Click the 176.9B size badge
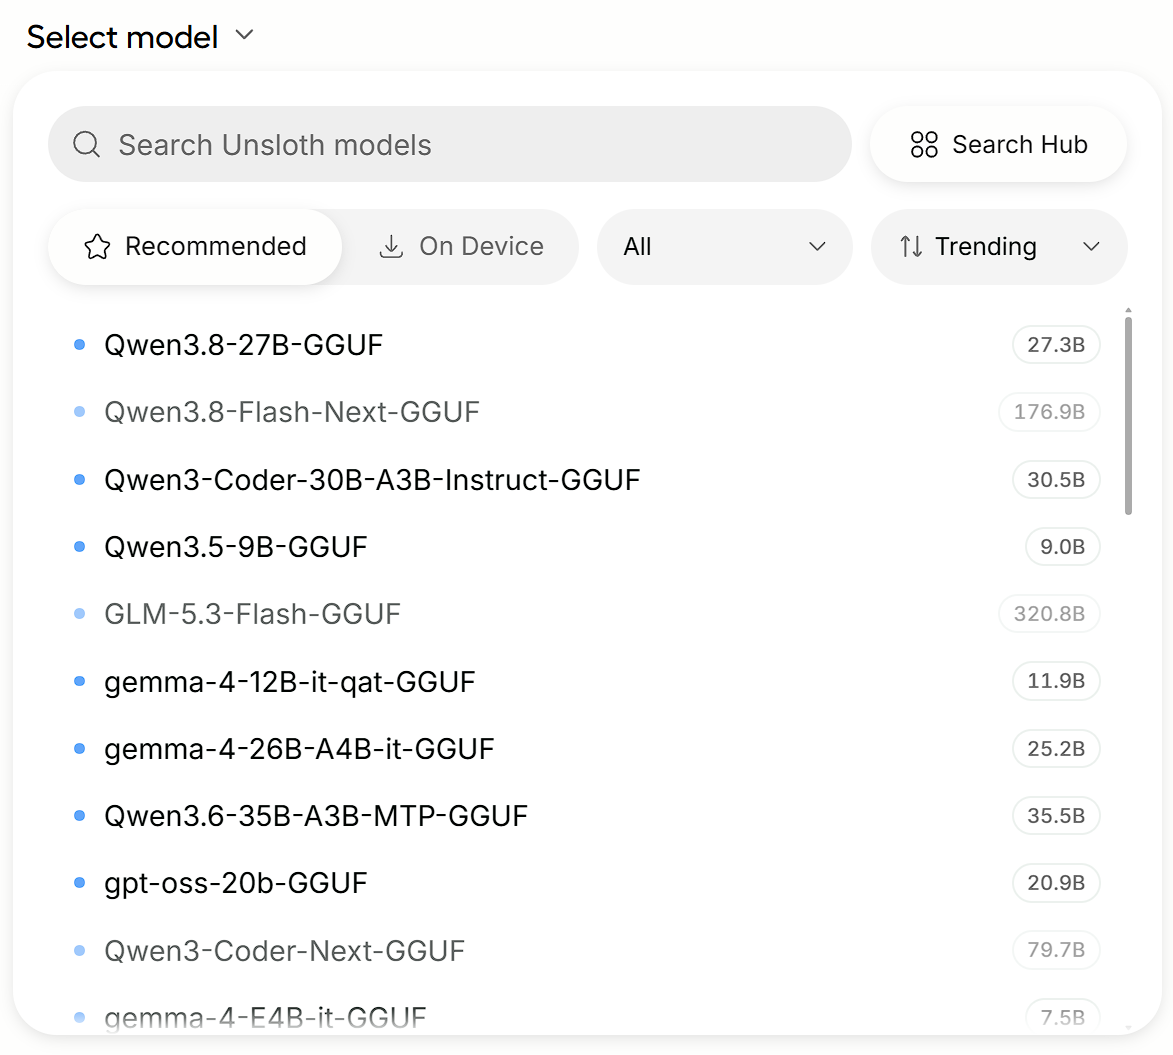Screen dimensions: 1173x1055 coord(1049,412)
